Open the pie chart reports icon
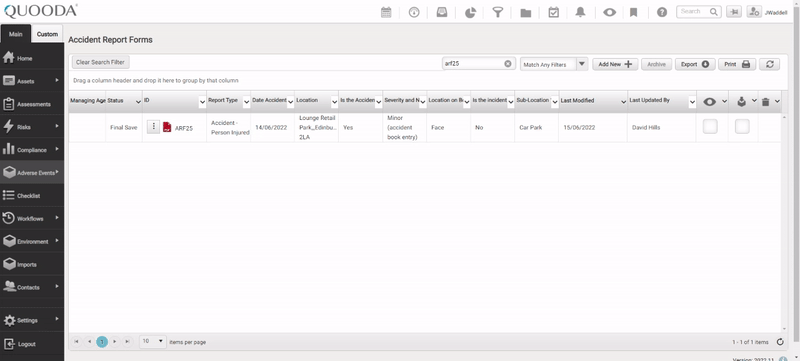Viewport: 800px width, 361px height. click(470, 12)
